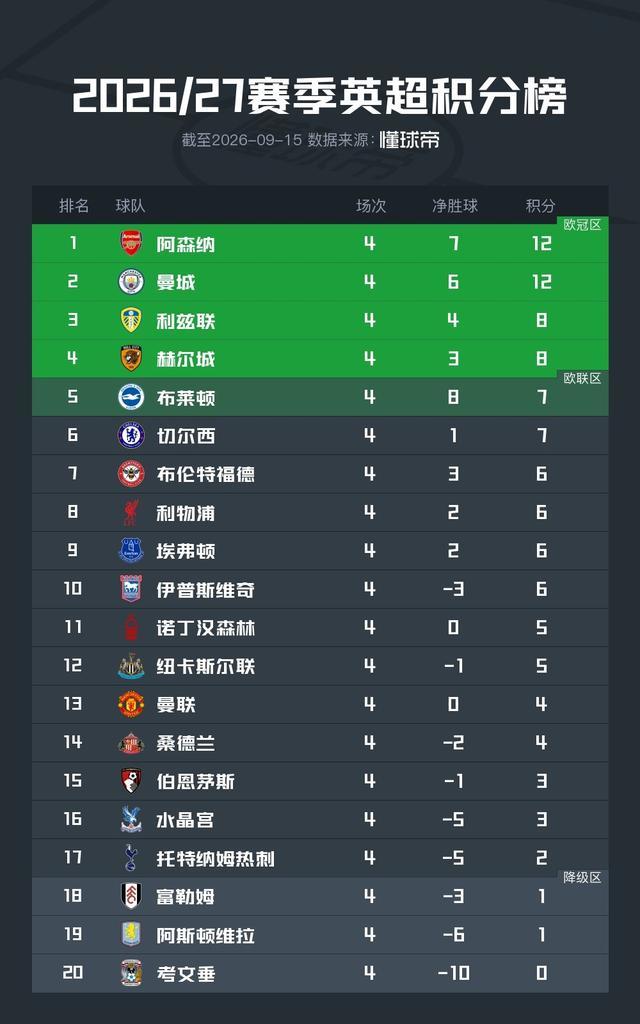
Task: Select the Leeds United crest
Action: (x=131, y=320)
